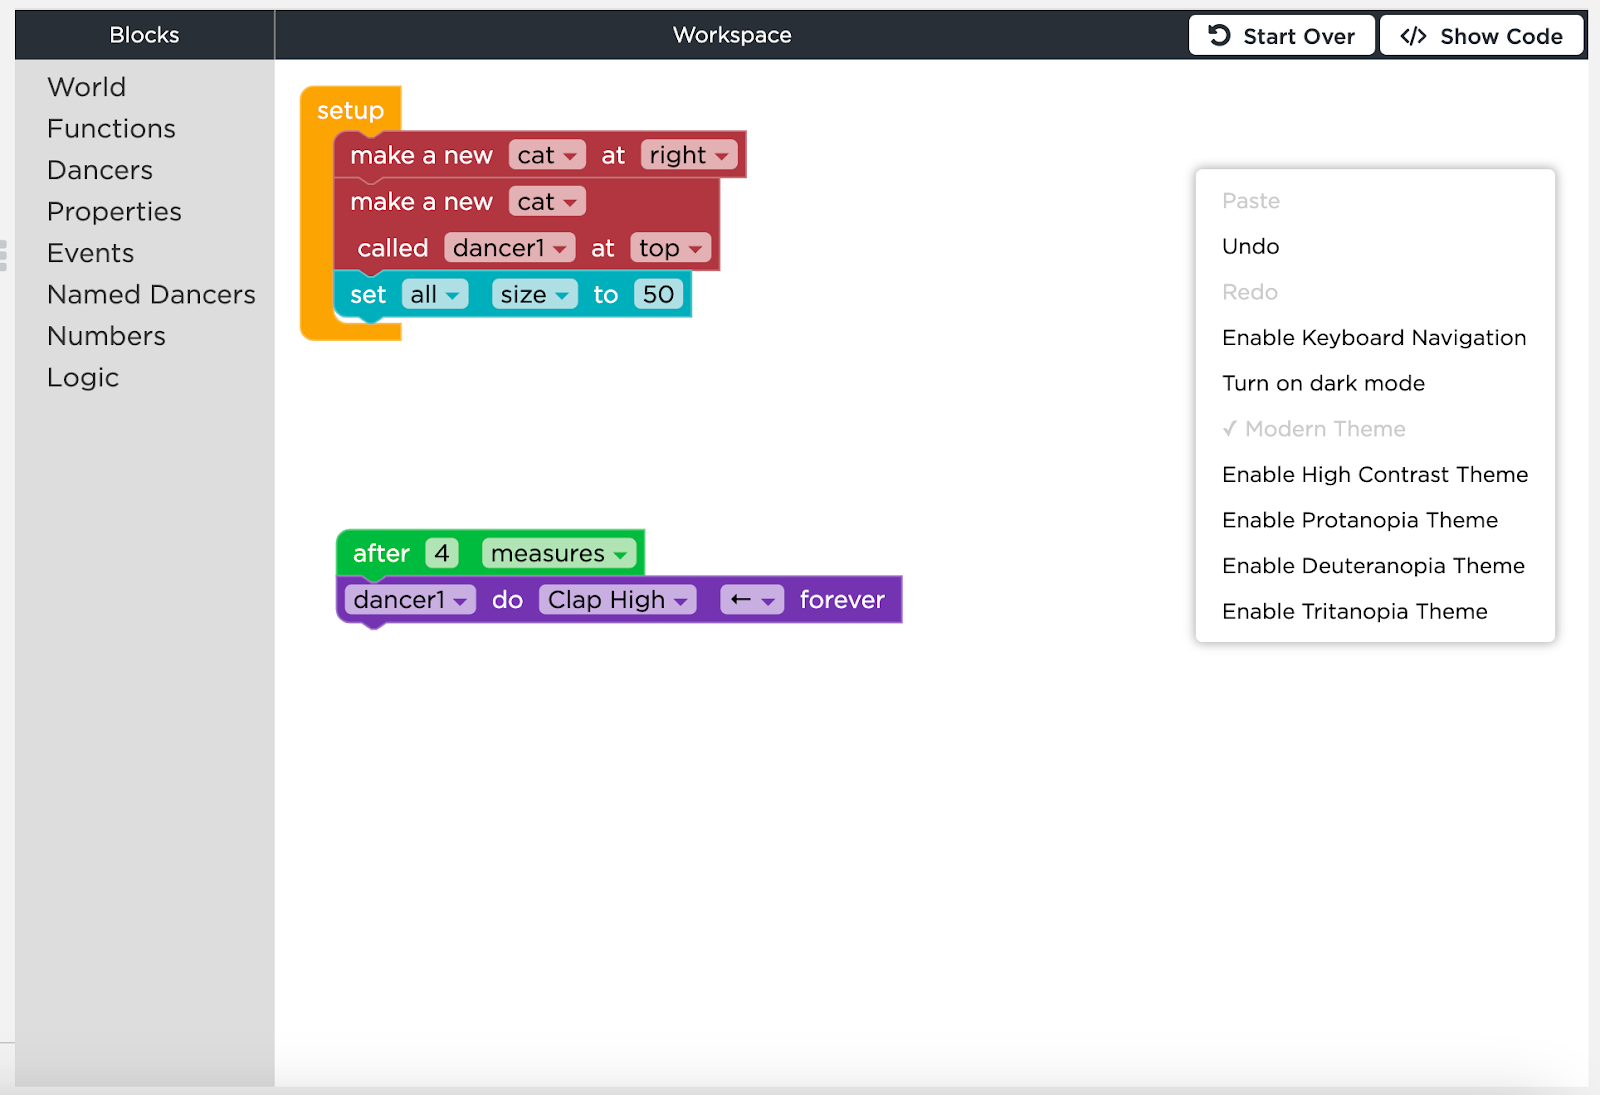1600x1095 pixels.
Task: Open the 'size' property dropdown
Action: (534, 295)
